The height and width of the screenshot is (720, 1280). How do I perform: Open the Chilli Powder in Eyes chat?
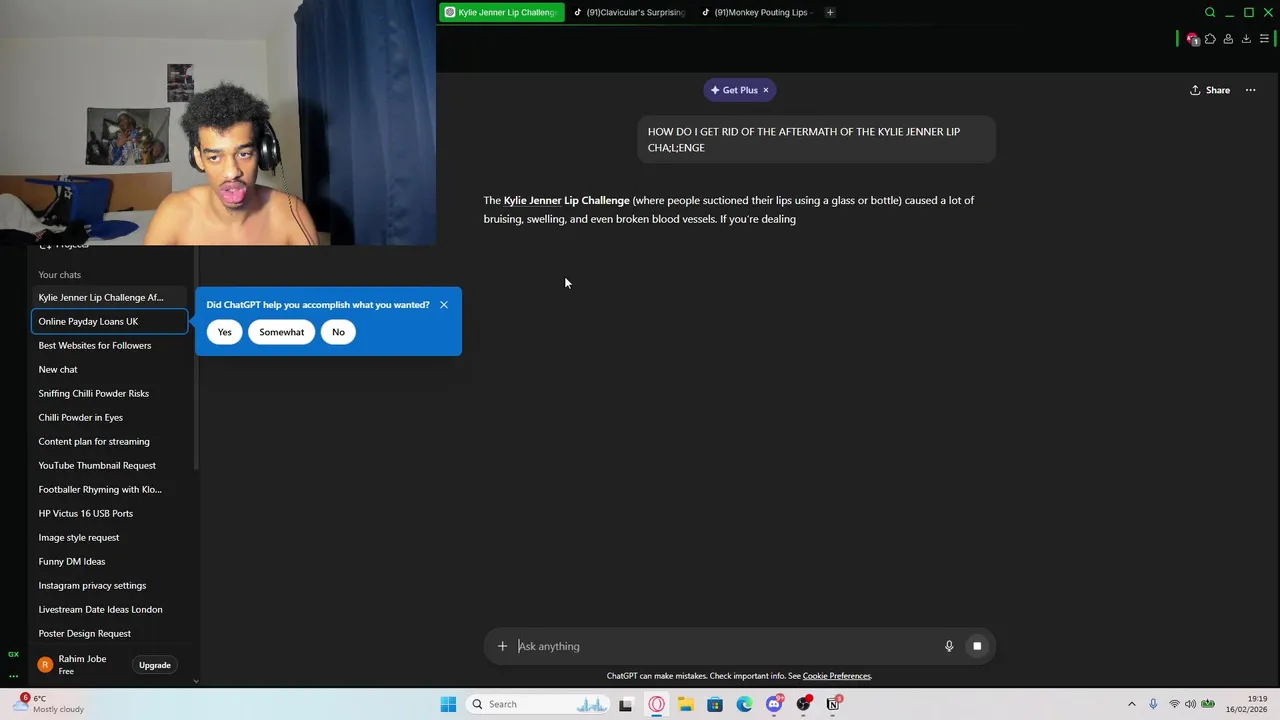tap(109, 417)
